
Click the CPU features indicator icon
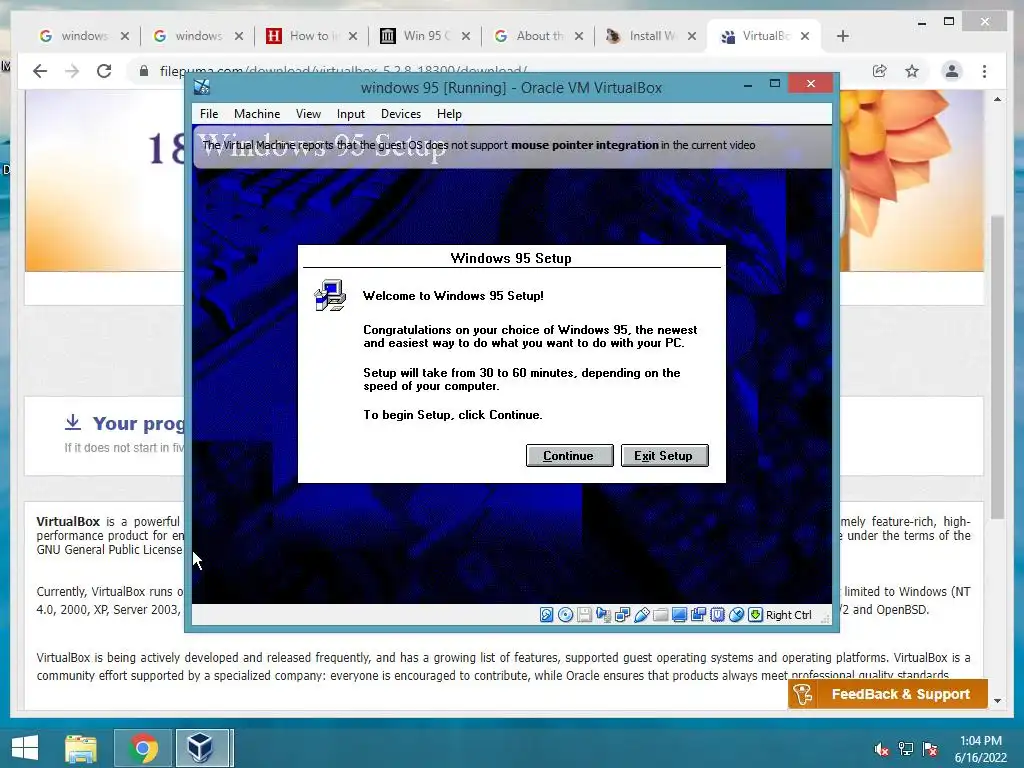point(717,615)
